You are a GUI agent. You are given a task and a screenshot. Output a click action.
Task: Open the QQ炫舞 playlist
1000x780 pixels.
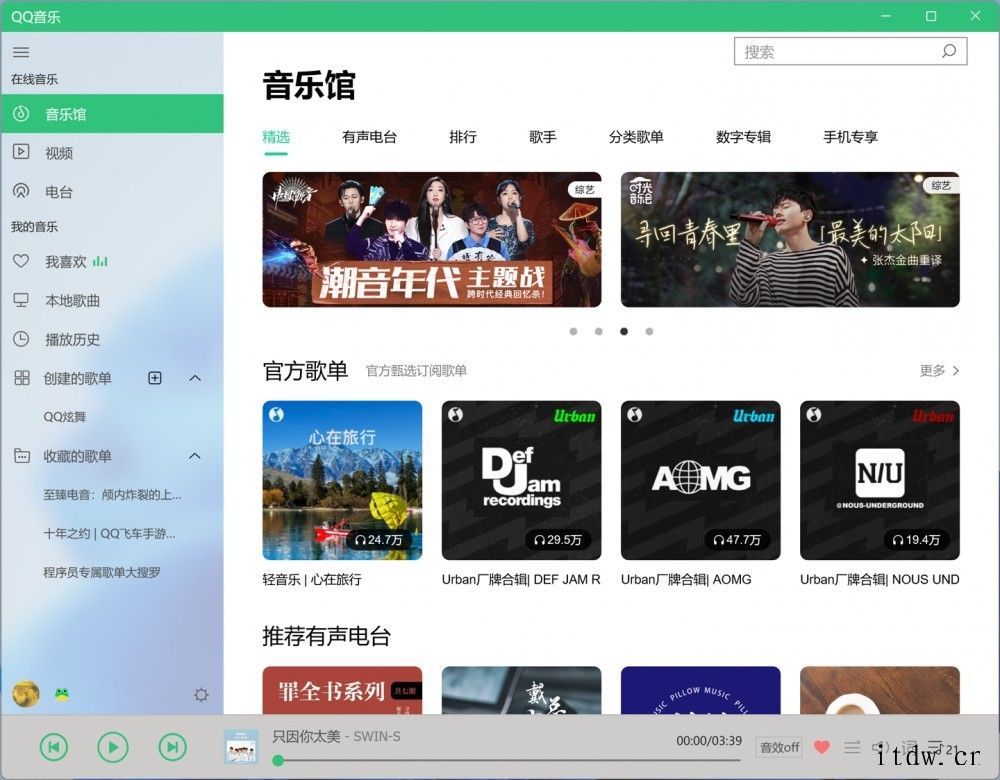64,416
